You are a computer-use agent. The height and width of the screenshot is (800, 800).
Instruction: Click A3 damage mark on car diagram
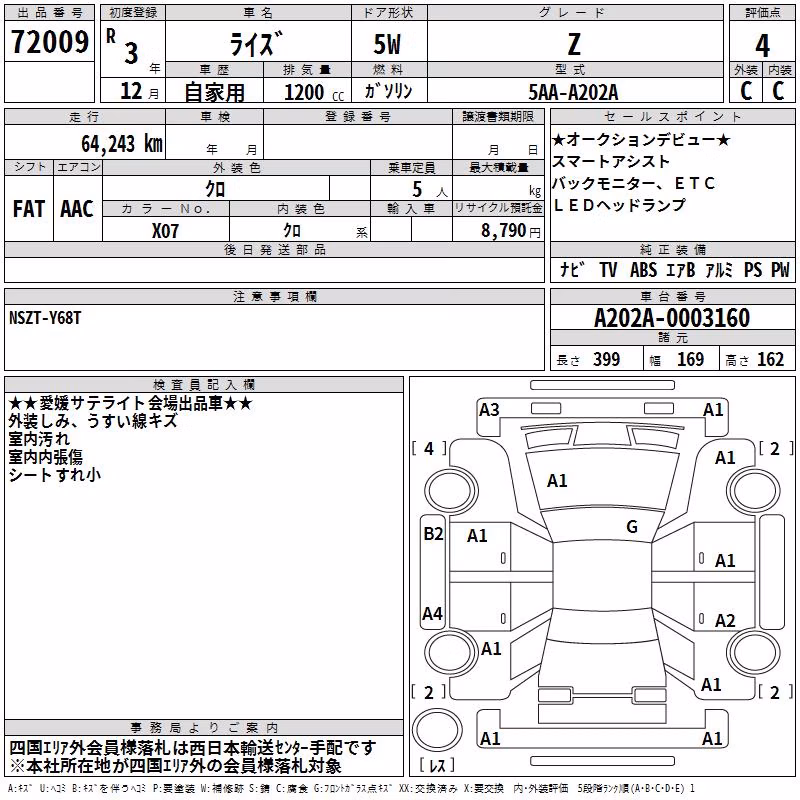tap(489, 410)
